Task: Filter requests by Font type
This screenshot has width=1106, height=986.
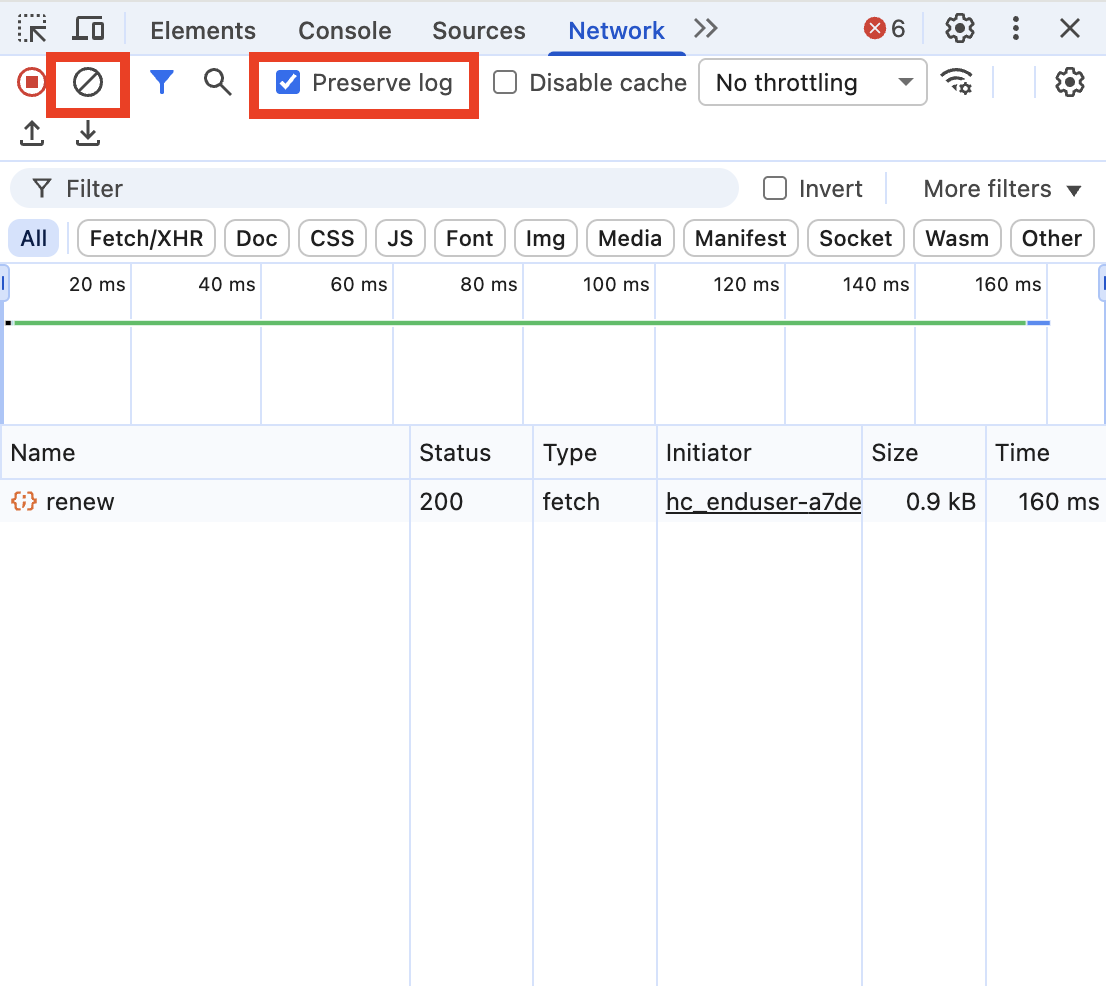Action: tap(470, 238)
